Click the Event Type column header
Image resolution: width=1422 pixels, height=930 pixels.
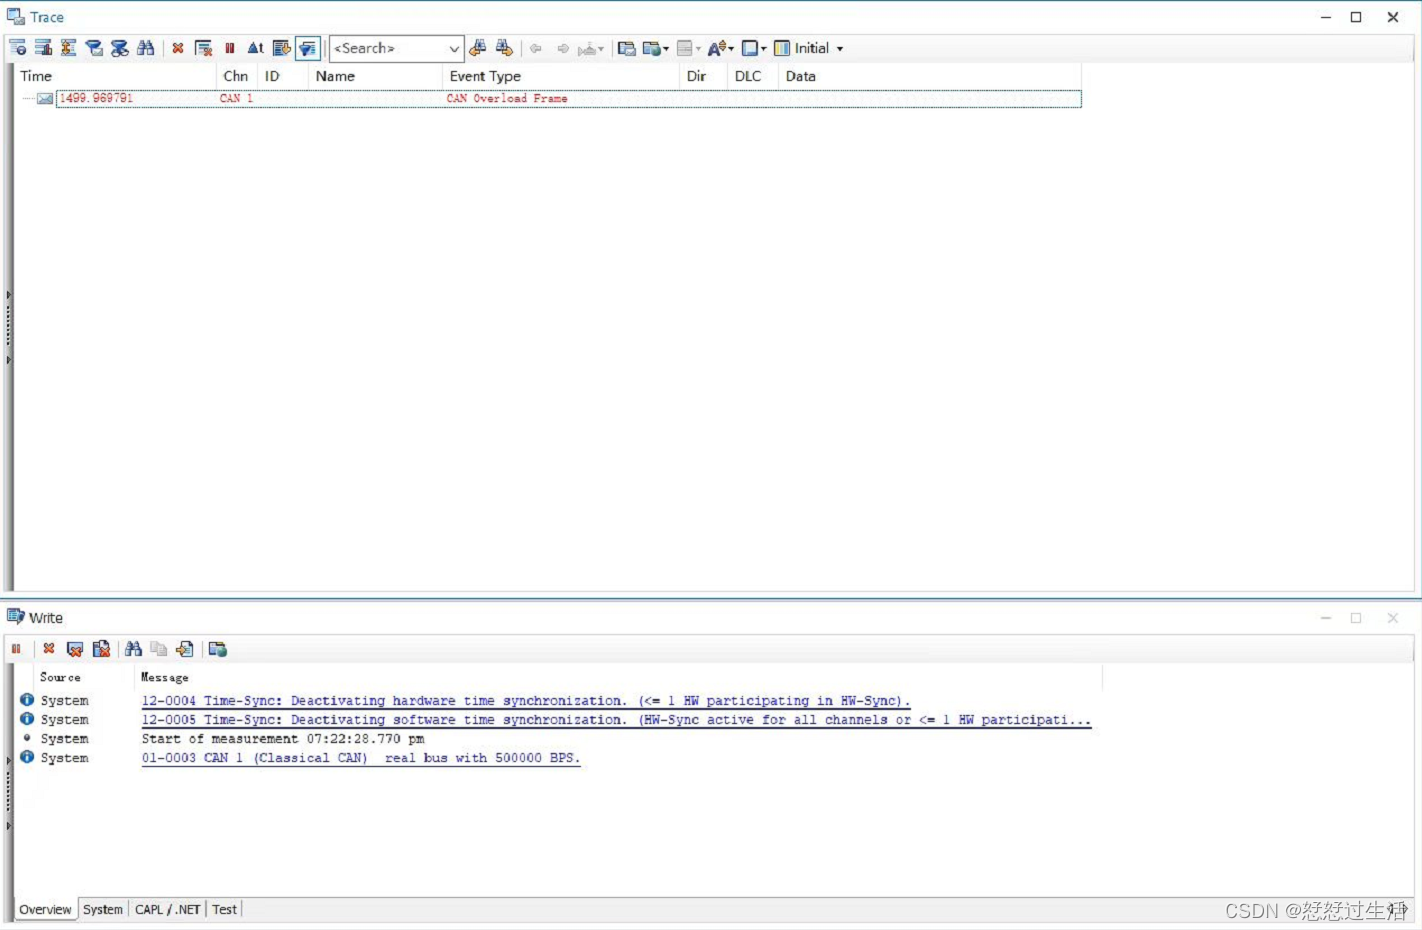click(561, 76)
